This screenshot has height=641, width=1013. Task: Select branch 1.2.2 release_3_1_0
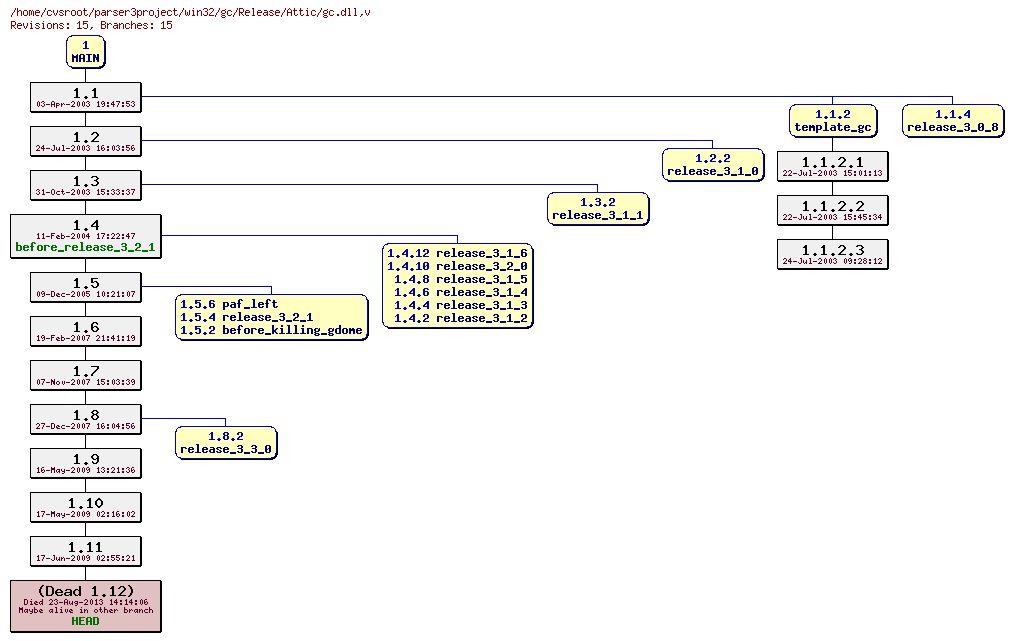click(x=713, y=165)
